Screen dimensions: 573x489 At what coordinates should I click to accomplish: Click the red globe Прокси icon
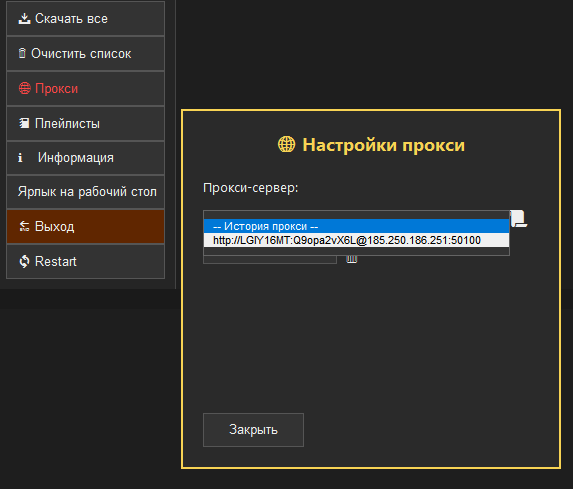[x=24, y=88]
